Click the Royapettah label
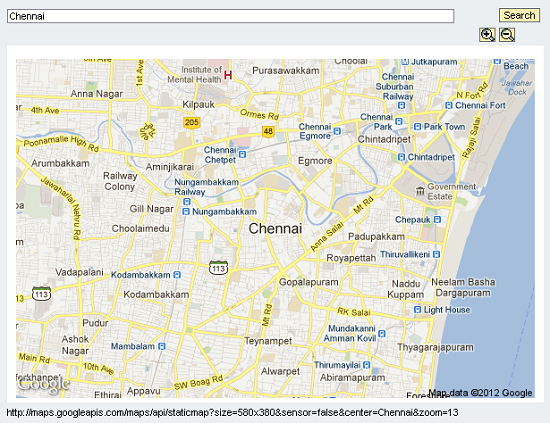The height and width of the screenshot is (423, 550). point(351,258)
